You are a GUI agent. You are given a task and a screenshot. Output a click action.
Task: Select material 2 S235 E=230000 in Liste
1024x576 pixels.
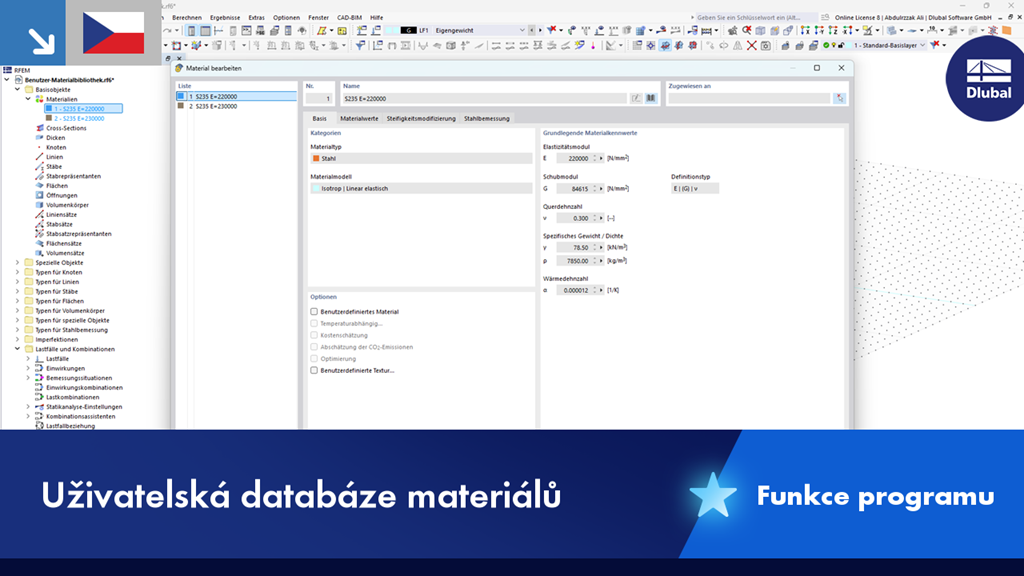point(236,106)
